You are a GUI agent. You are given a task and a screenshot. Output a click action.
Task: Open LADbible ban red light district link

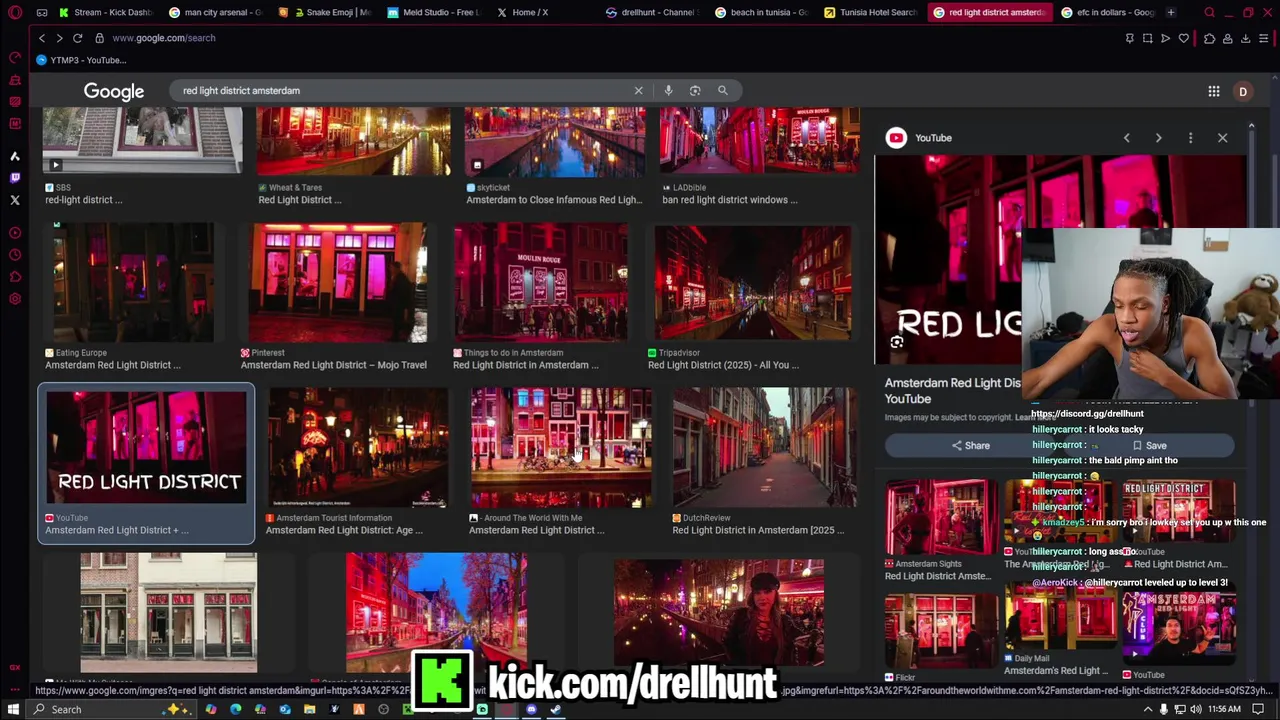tap(729, 200)
